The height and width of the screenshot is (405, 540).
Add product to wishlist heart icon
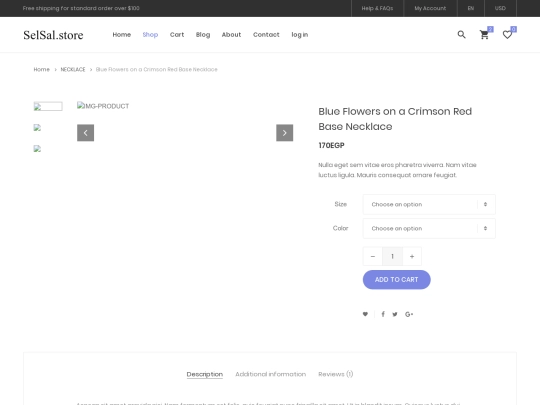(365, 314)
